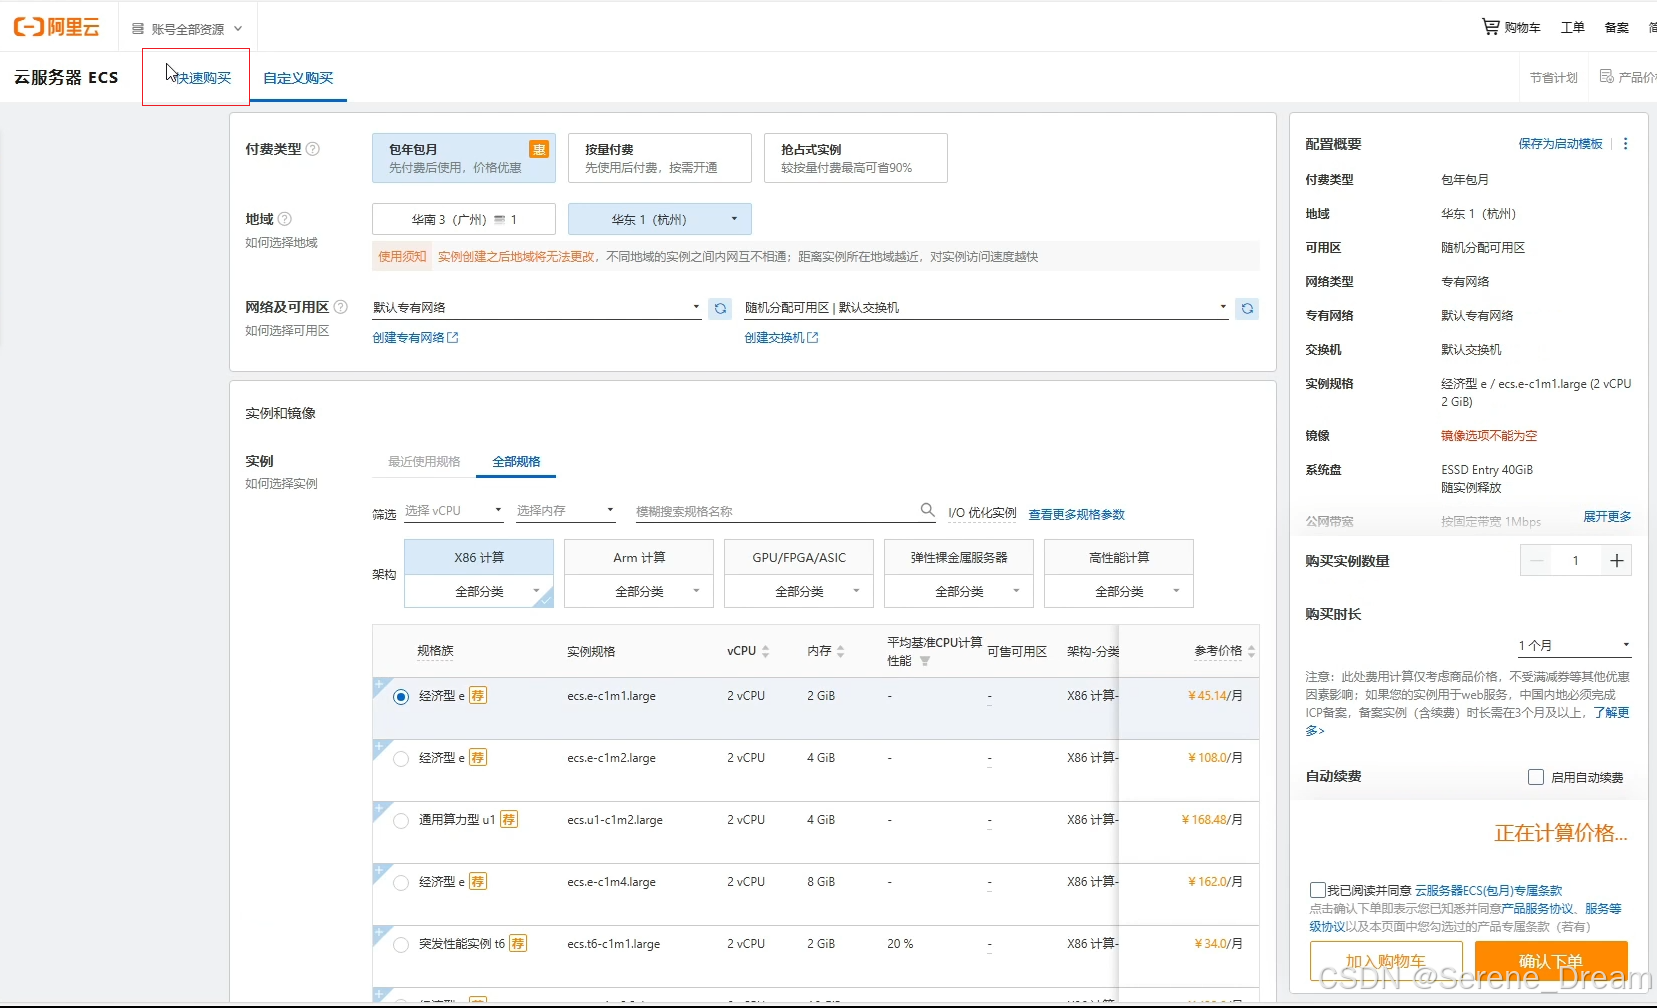Screen dimensions: 1657x1008
Task: Click the search magnifier in spec search
Action: 928,510
